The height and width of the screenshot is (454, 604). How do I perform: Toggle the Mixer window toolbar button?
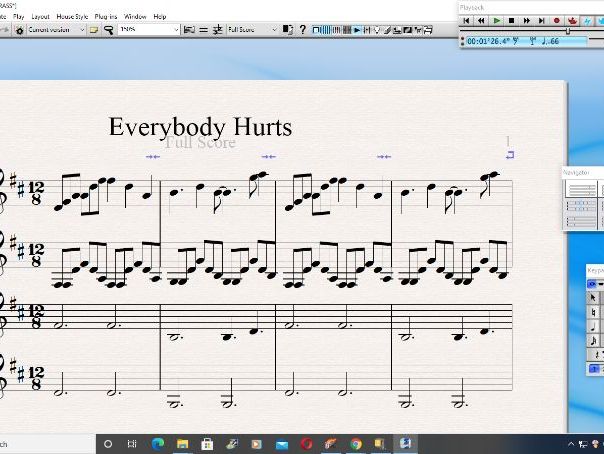(367, 30)
